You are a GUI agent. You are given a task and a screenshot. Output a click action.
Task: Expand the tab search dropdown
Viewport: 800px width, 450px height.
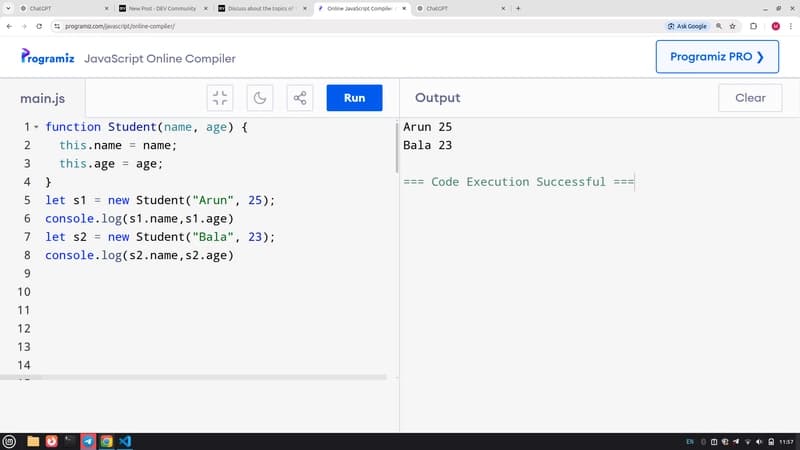pyautogui.click(x=8, y=8)
